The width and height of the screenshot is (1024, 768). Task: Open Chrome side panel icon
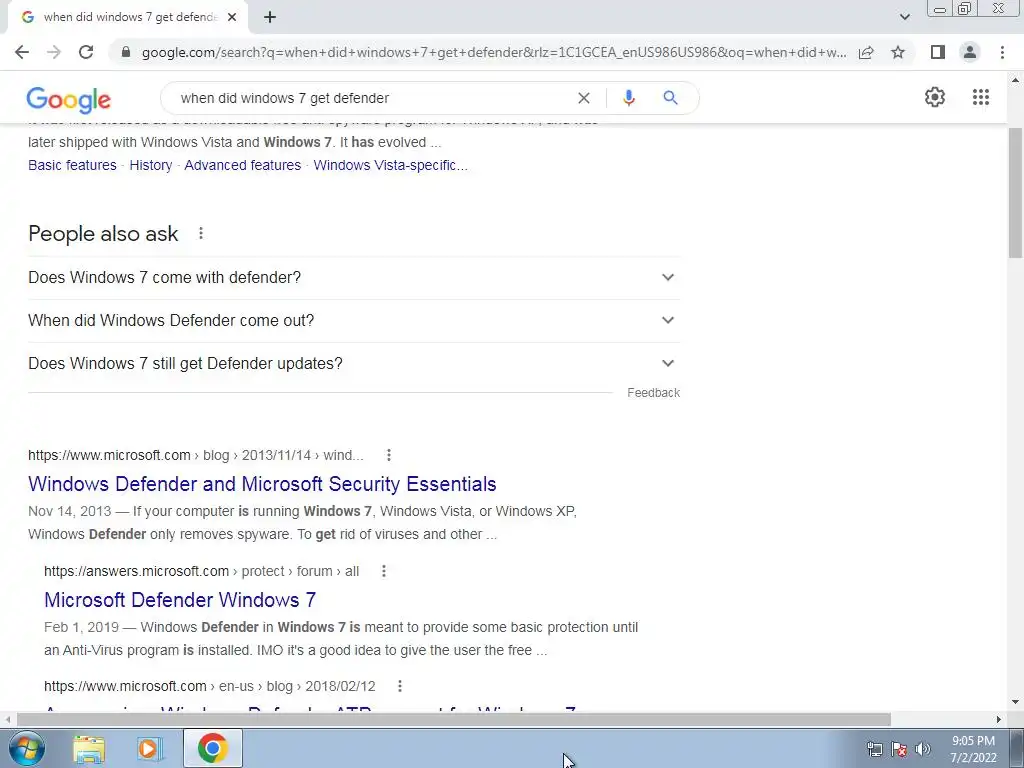[x=938, y=52]
